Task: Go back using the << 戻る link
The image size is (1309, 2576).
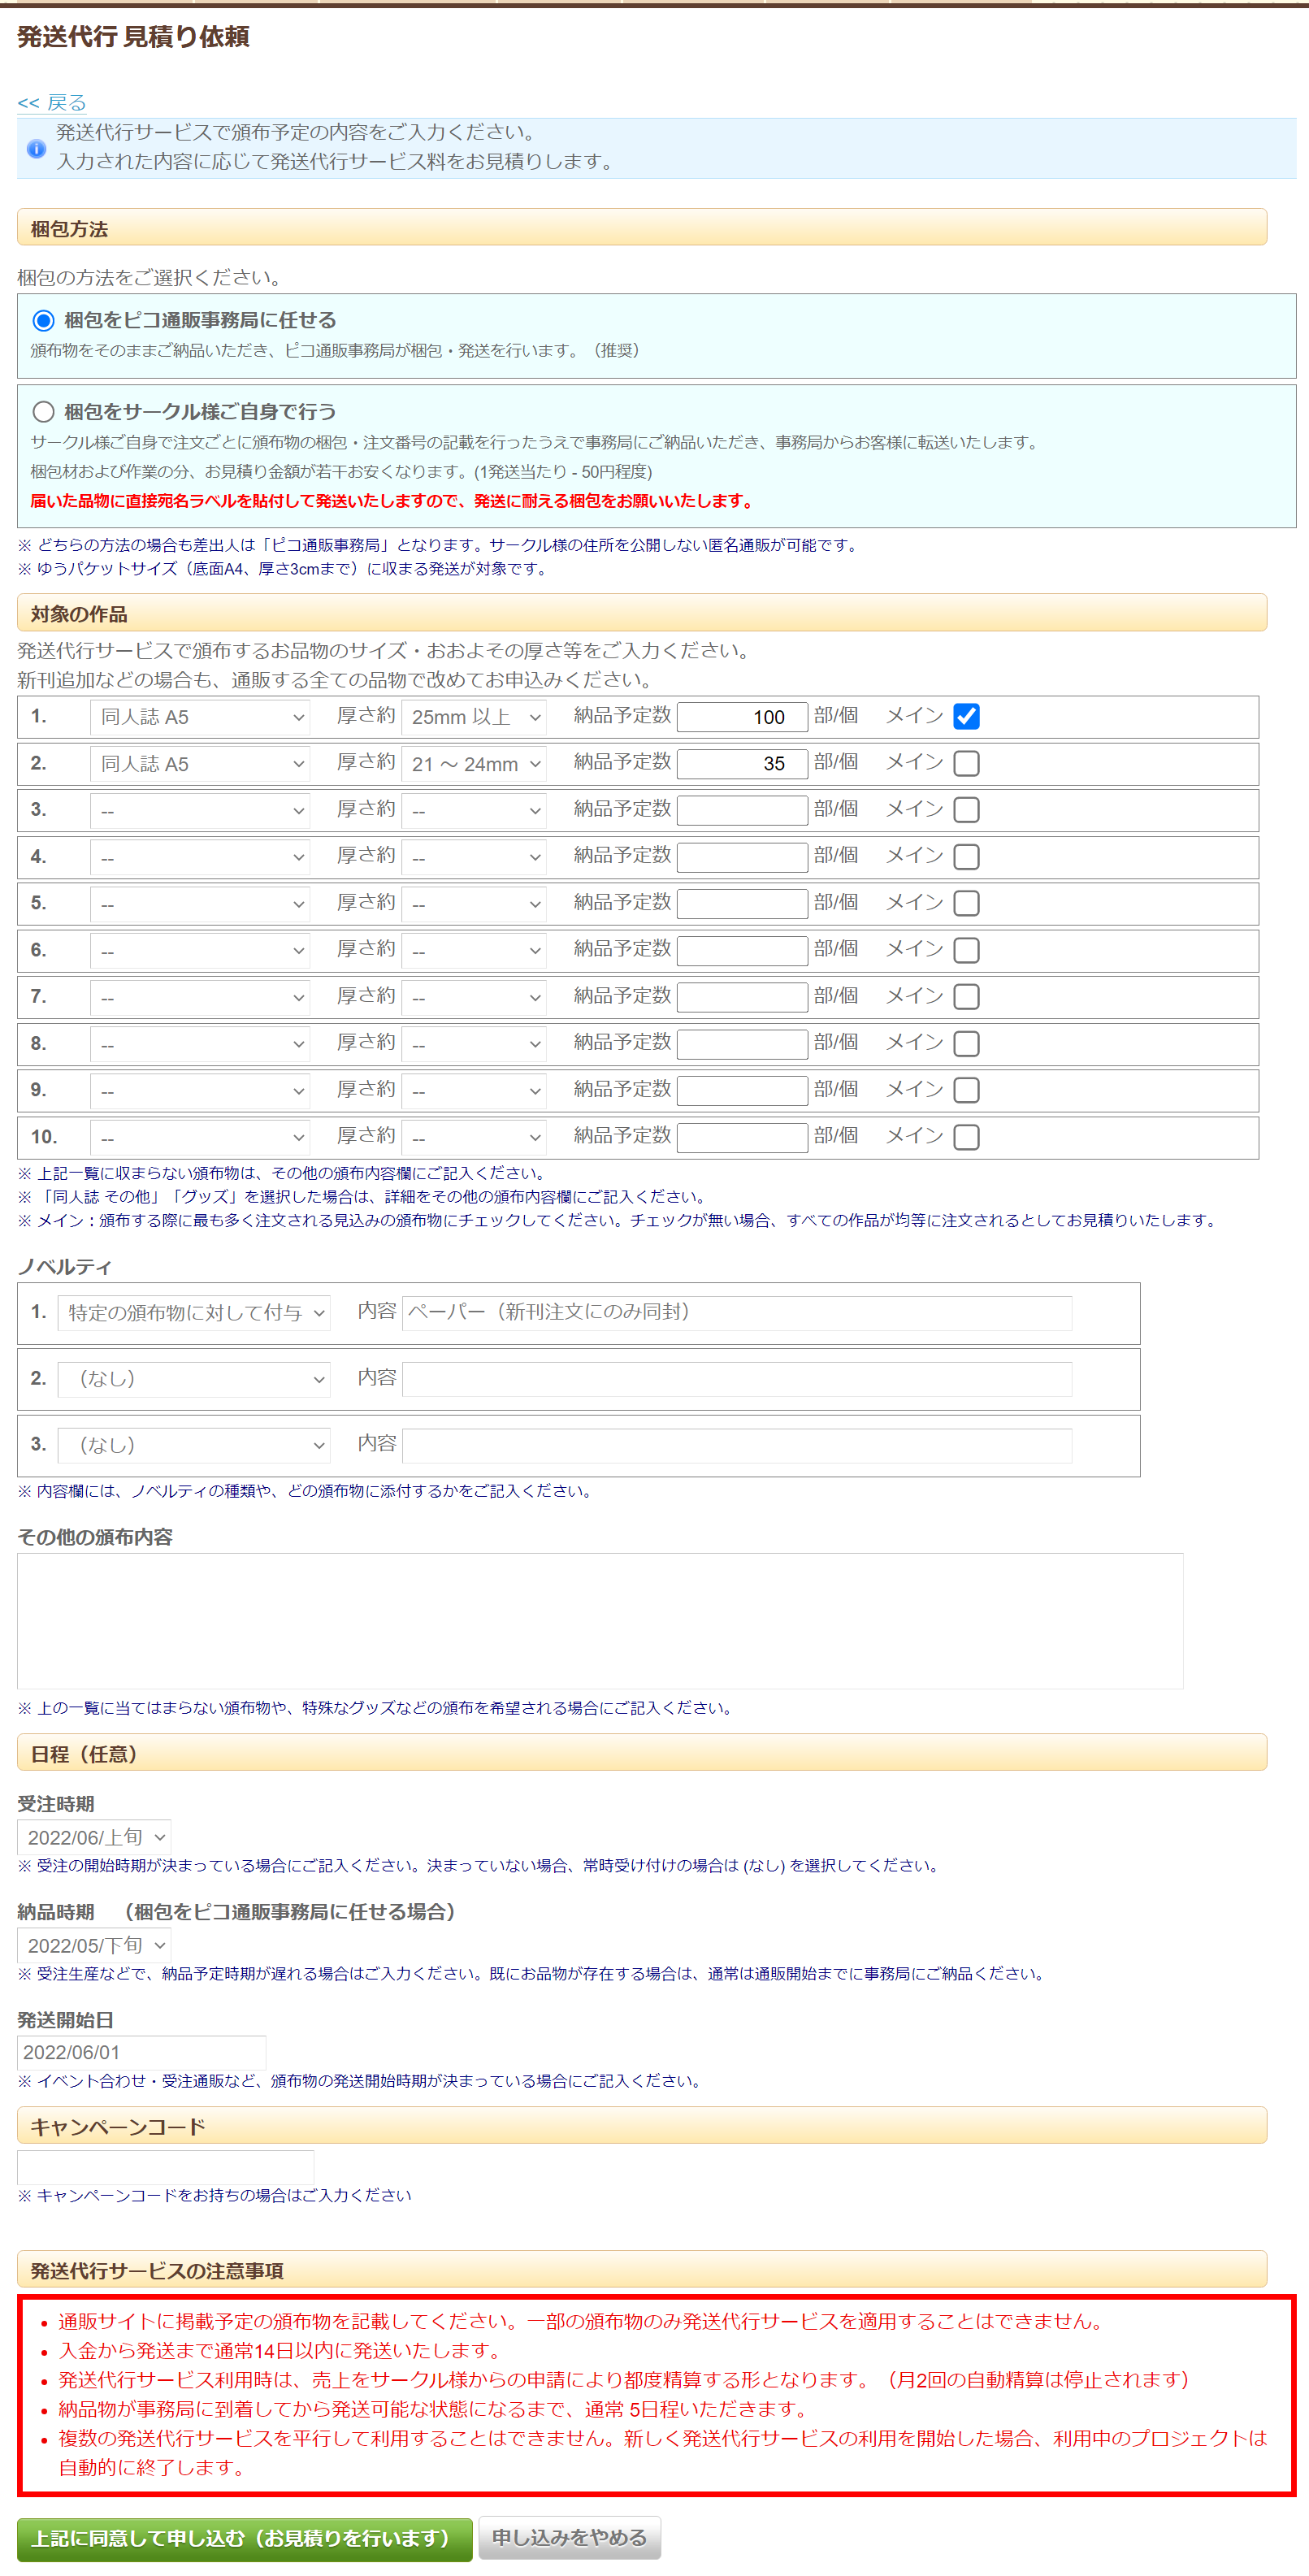Action: click(52, 103)
